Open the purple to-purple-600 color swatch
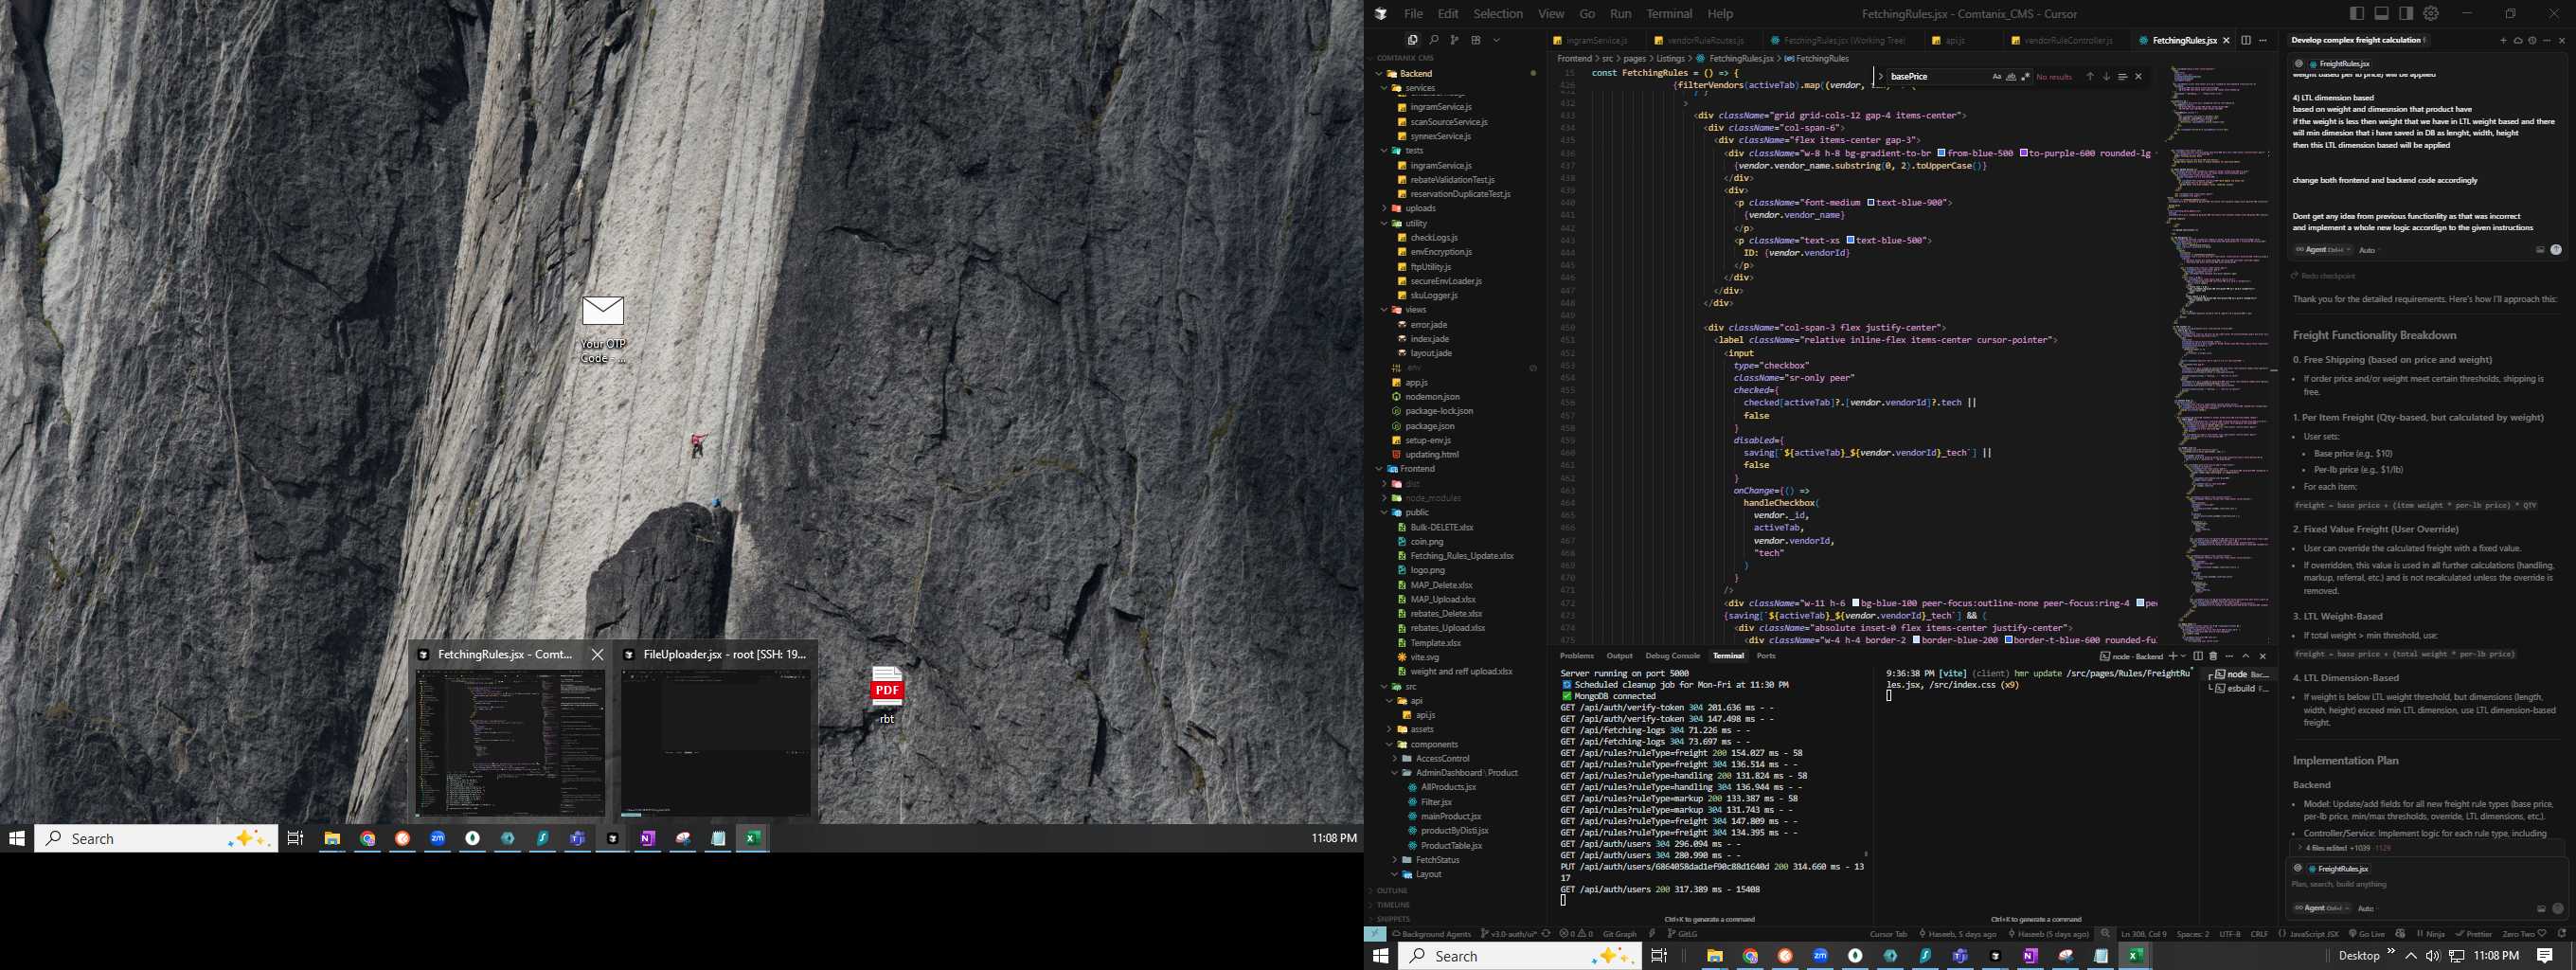 tap(2024, 153)
